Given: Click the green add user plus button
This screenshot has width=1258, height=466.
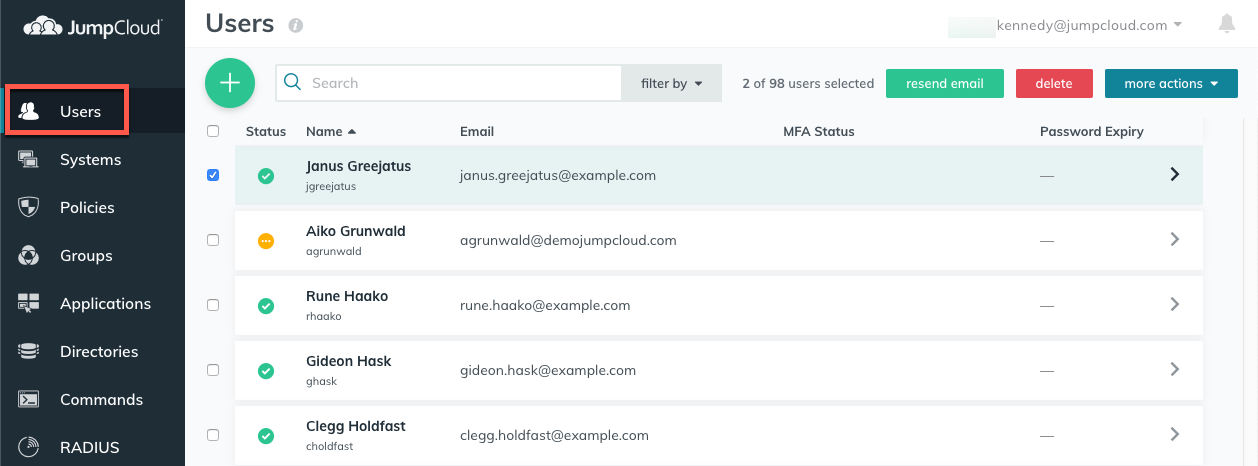Looking at the screenshot, I should coord(230,83).
